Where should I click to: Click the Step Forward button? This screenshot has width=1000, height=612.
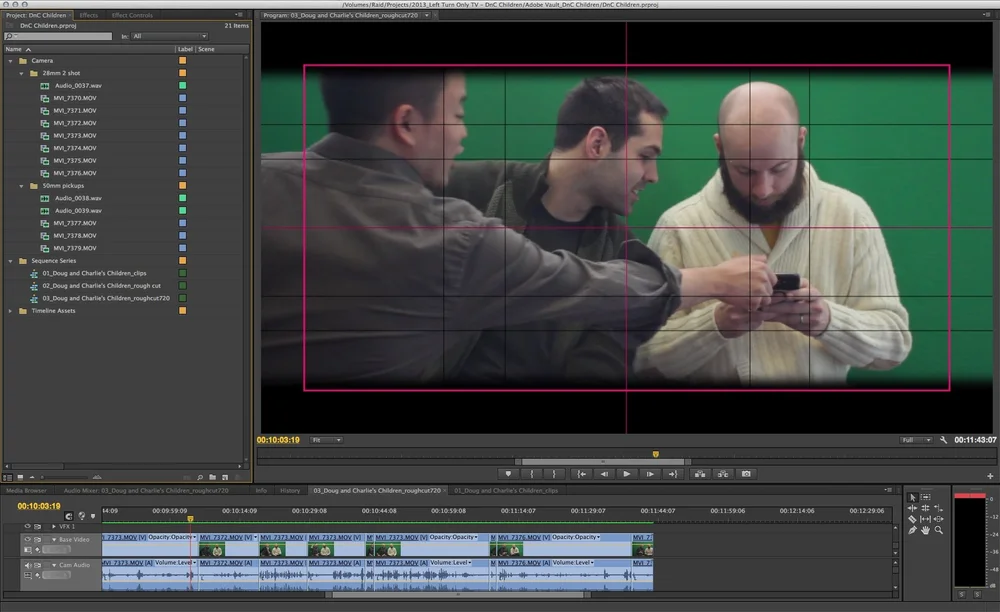(649, 474)
